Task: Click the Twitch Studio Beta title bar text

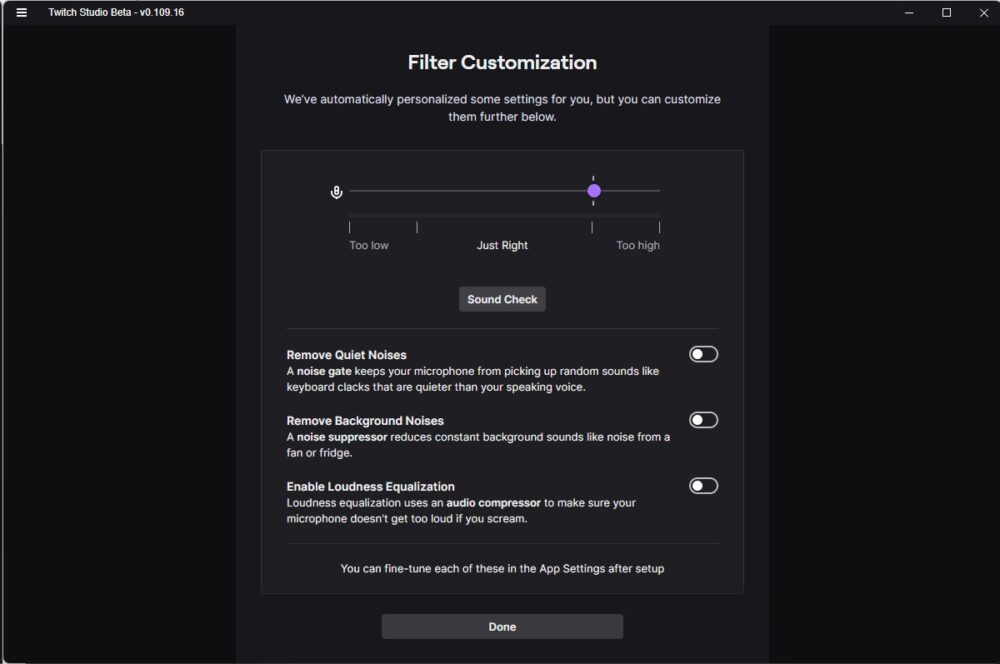Action: point(116,12)
